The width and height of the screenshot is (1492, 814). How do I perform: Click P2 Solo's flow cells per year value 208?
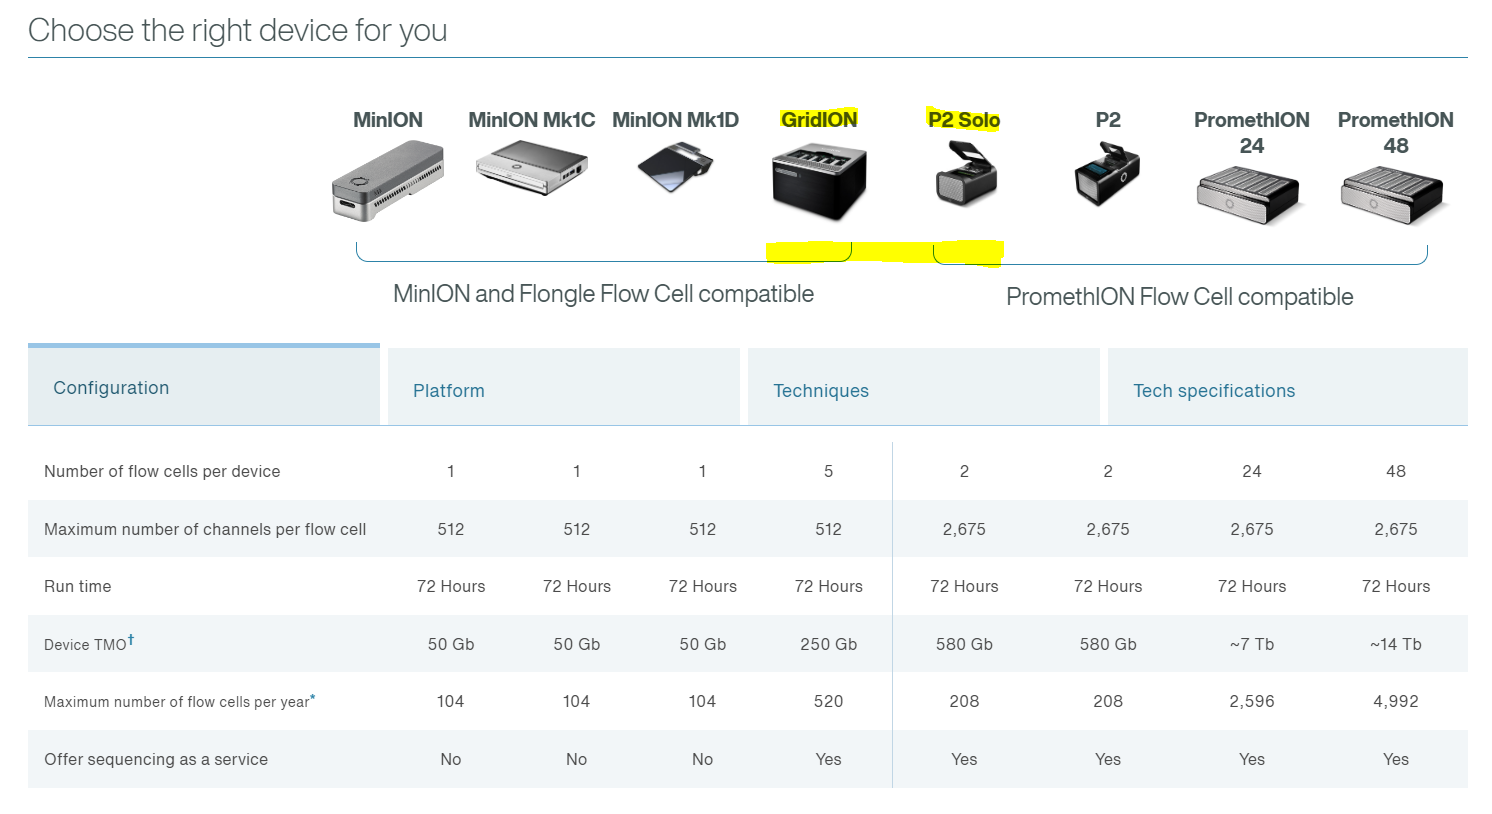(x=964, y=701)
